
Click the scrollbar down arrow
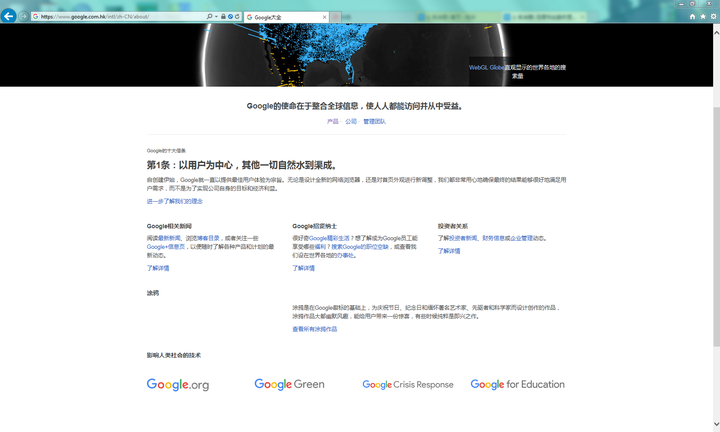click(x=716, y=424)
